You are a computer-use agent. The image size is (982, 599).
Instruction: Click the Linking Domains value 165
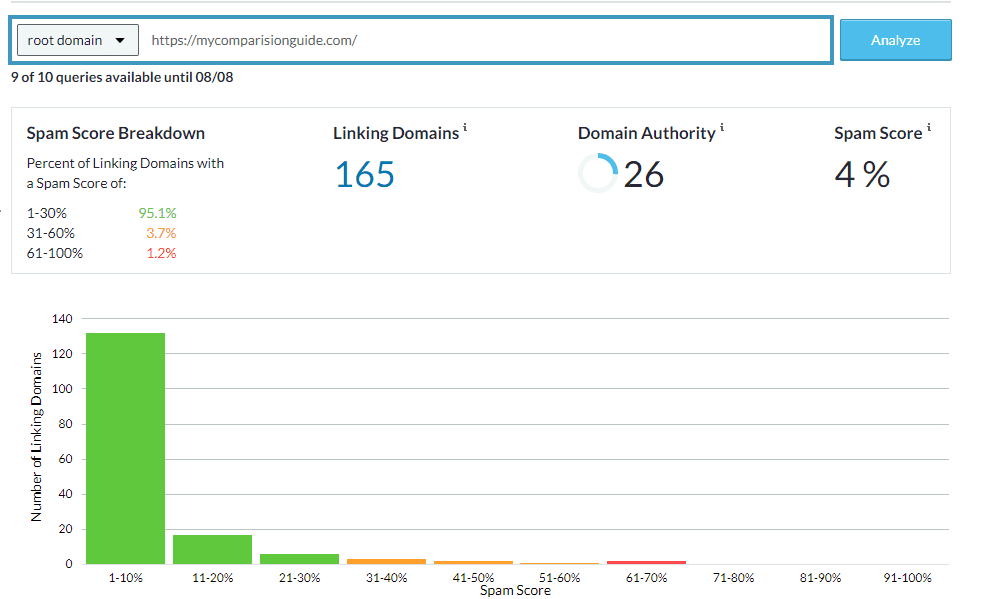point(364,174)
